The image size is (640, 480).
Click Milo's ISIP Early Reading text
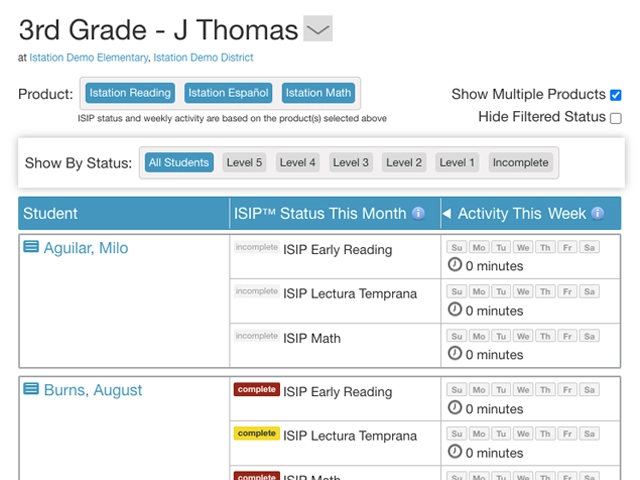pyautogui.click(x=338, y=250)
